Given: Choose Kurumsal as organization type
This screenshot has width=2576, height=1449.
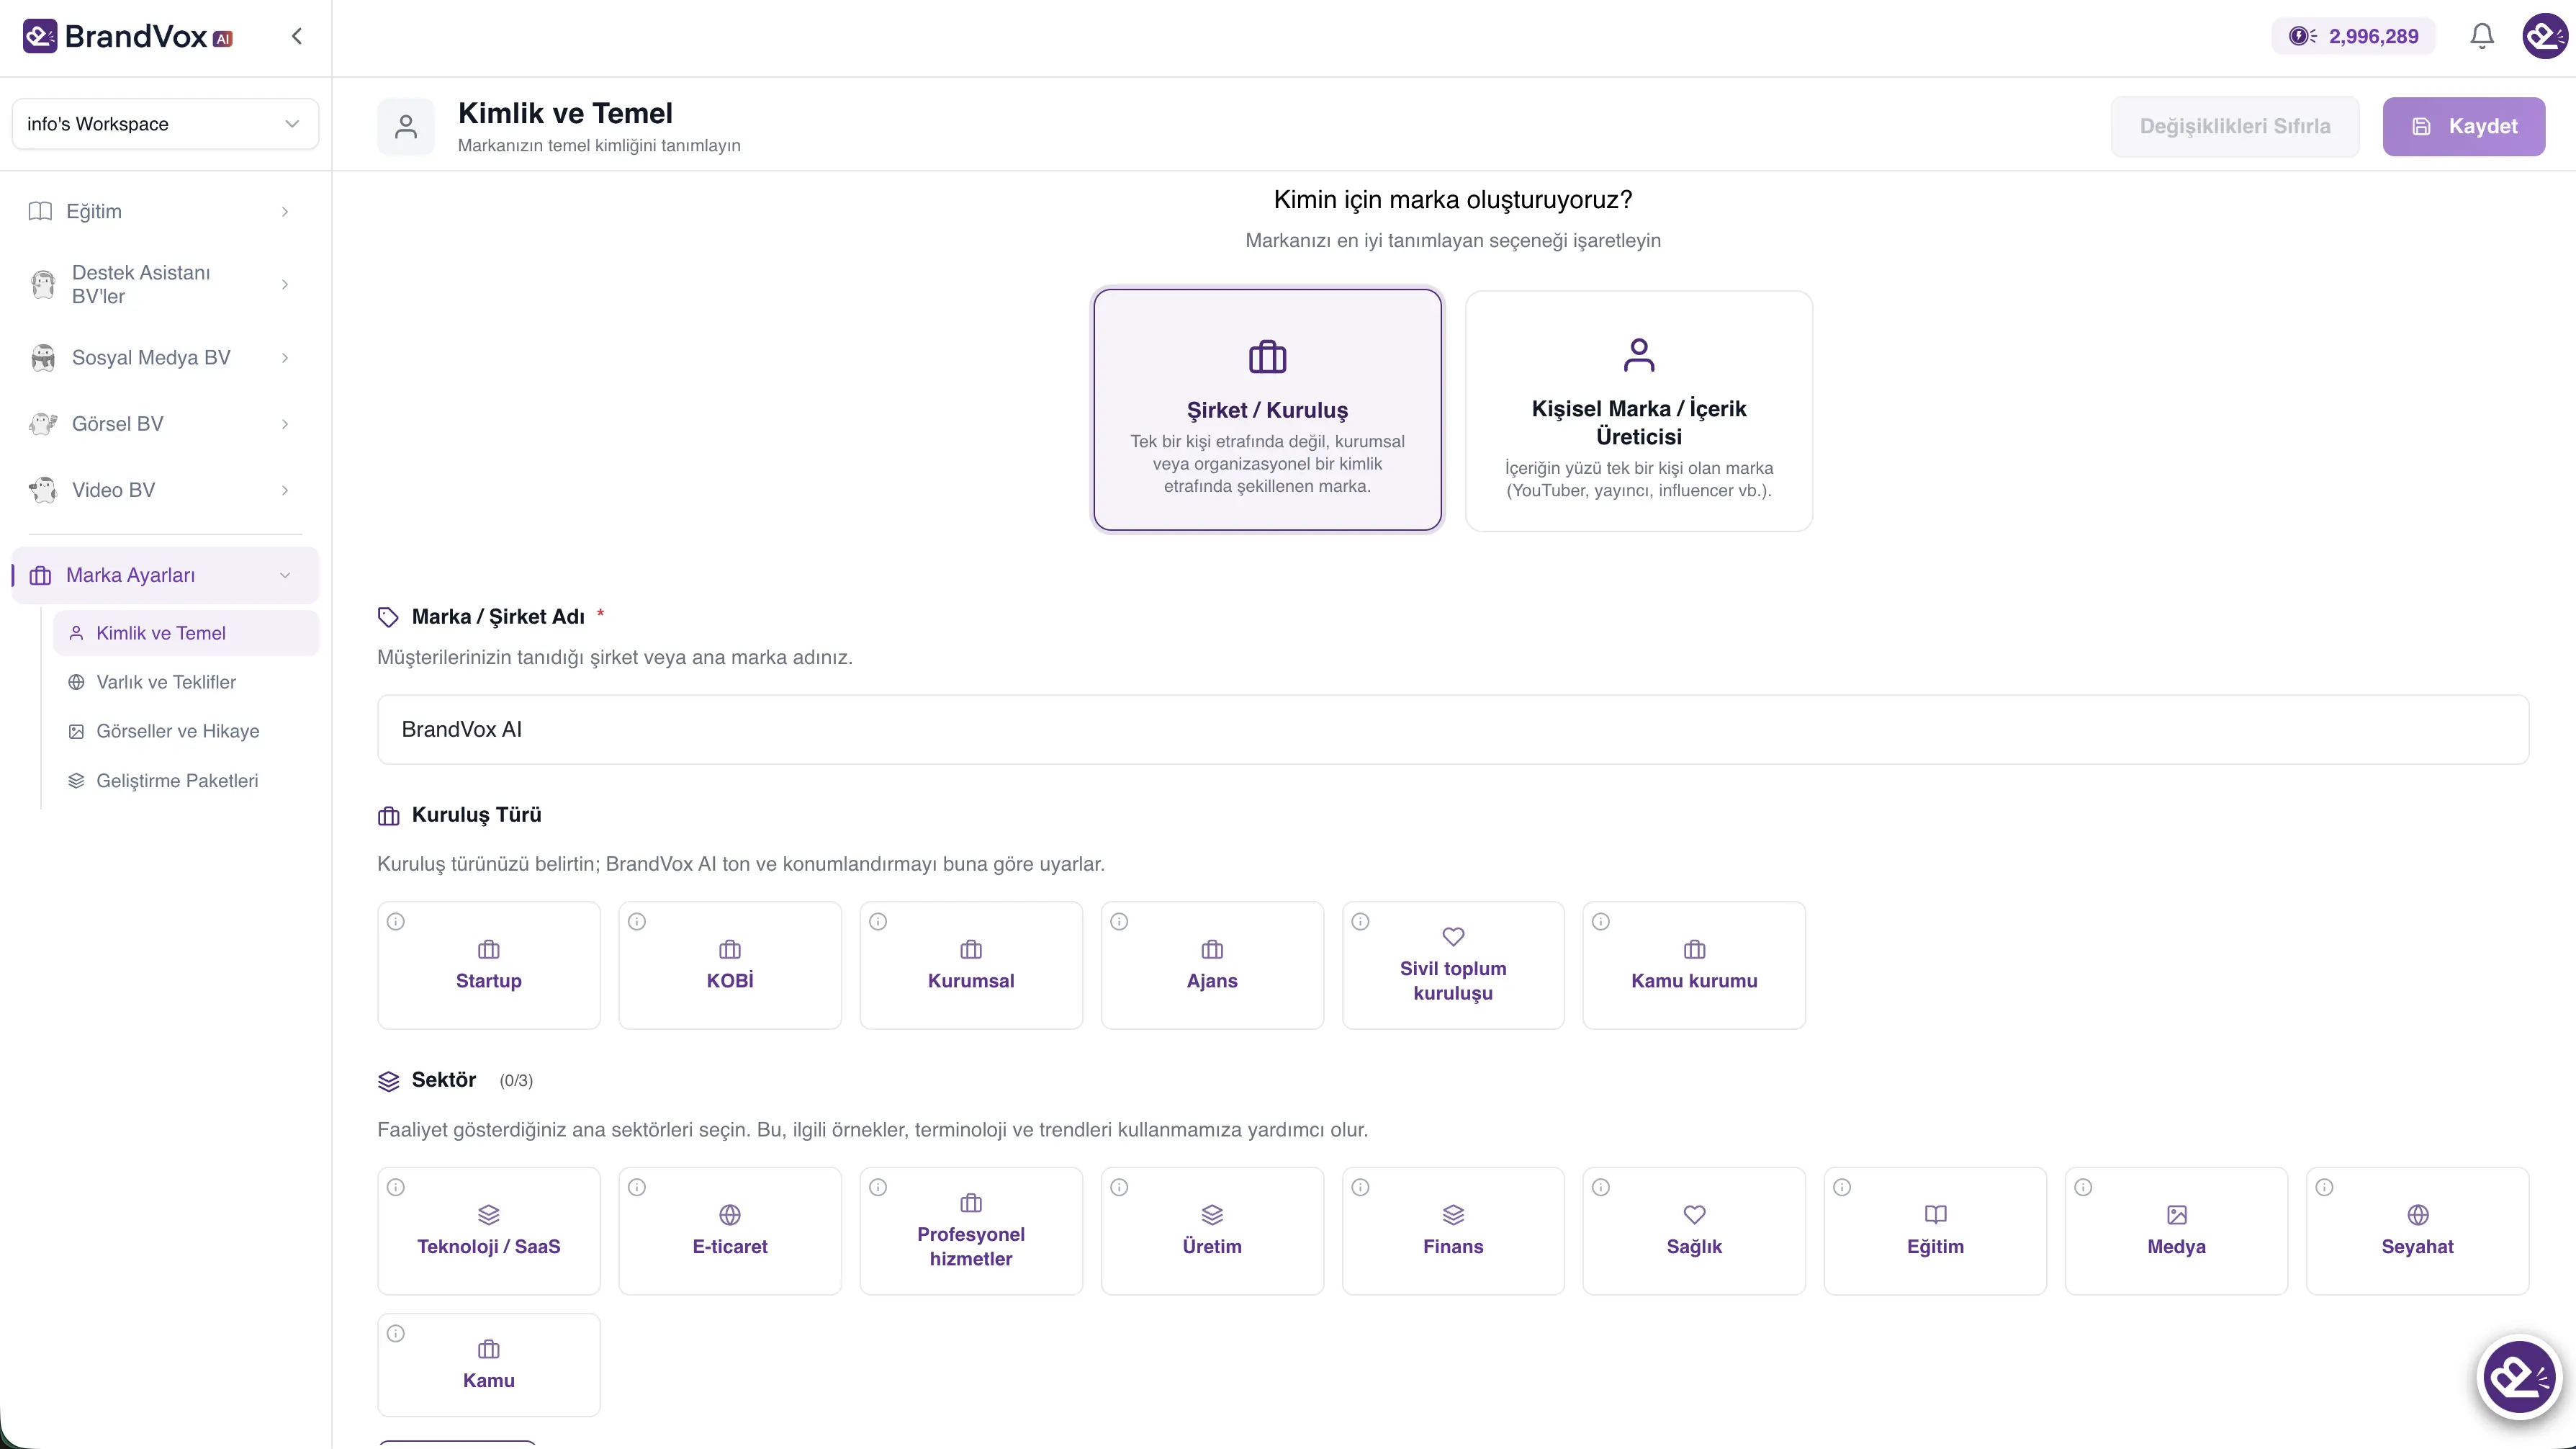Looking at the screenshot, I should pyautogui.click(x=971, y=965).
